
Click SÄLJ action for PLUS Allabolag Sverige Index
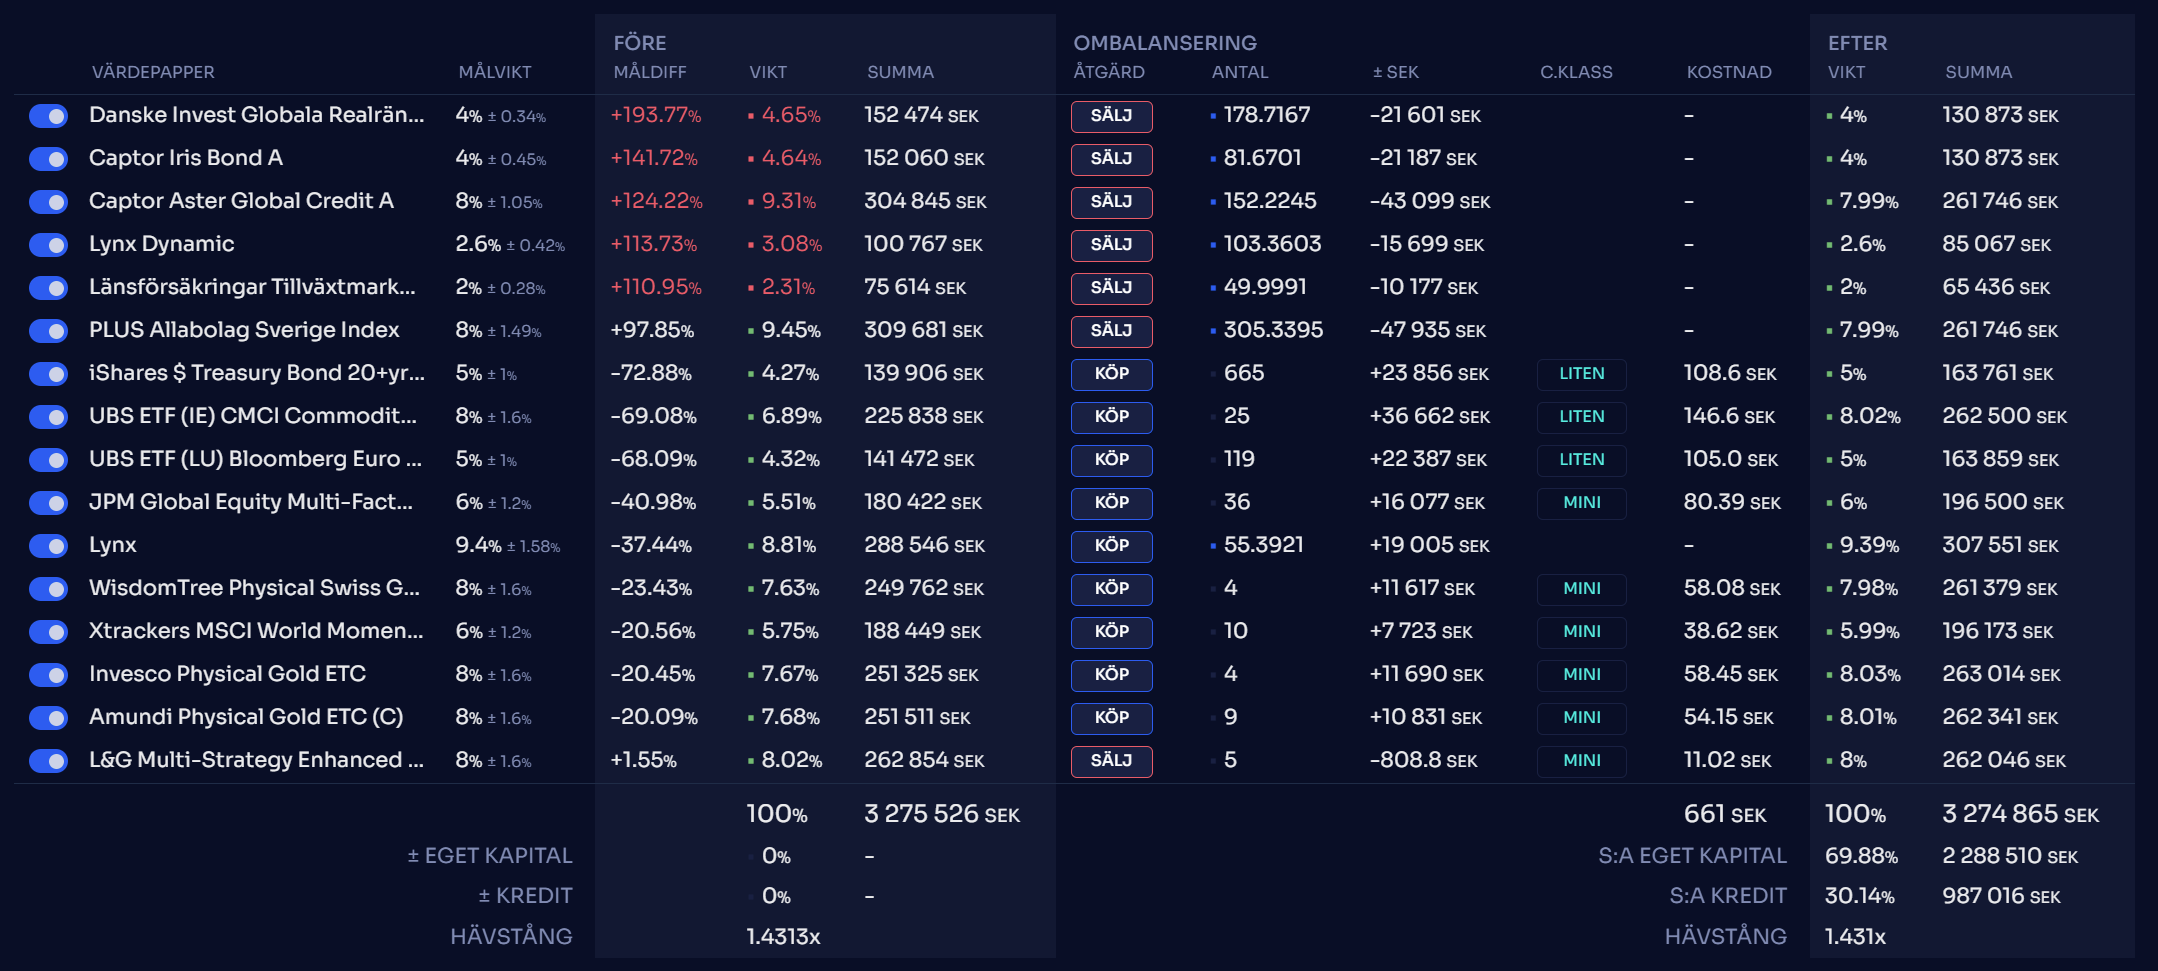[1111, 331]
